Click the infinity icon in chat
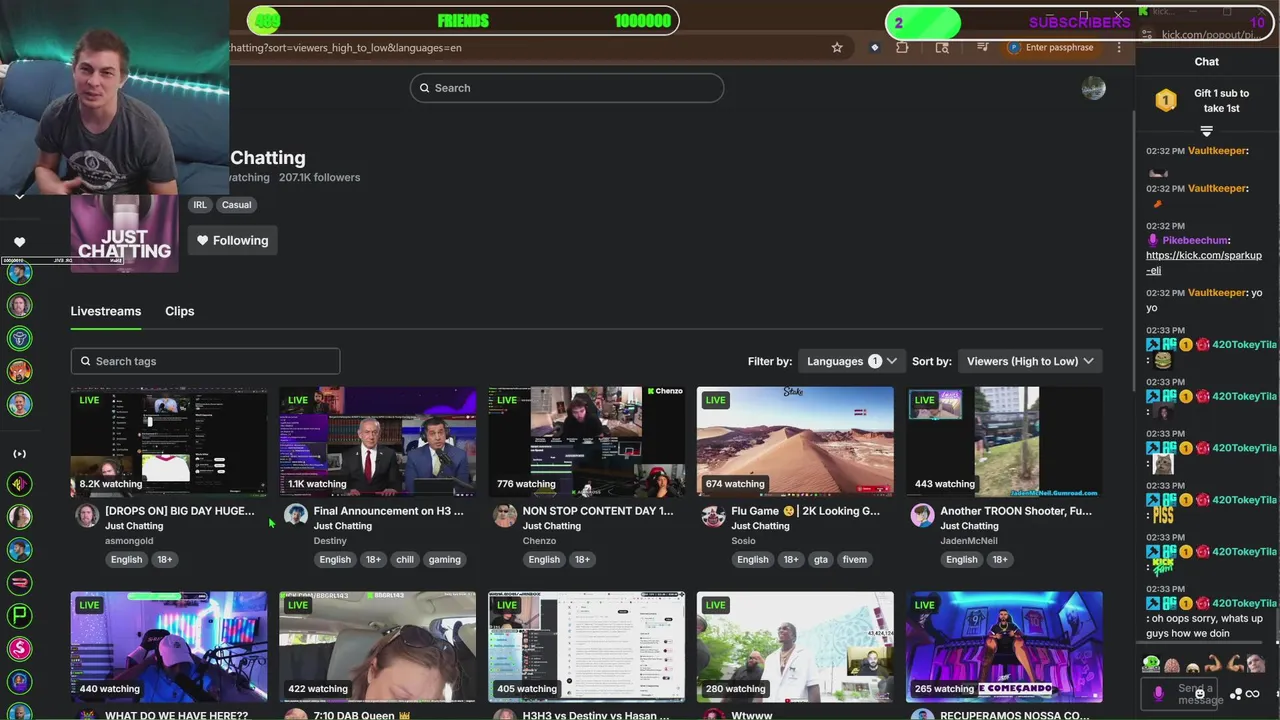Image resolution: width=1280 pixels, height=720 pixels. click(x=1252, y=694)
